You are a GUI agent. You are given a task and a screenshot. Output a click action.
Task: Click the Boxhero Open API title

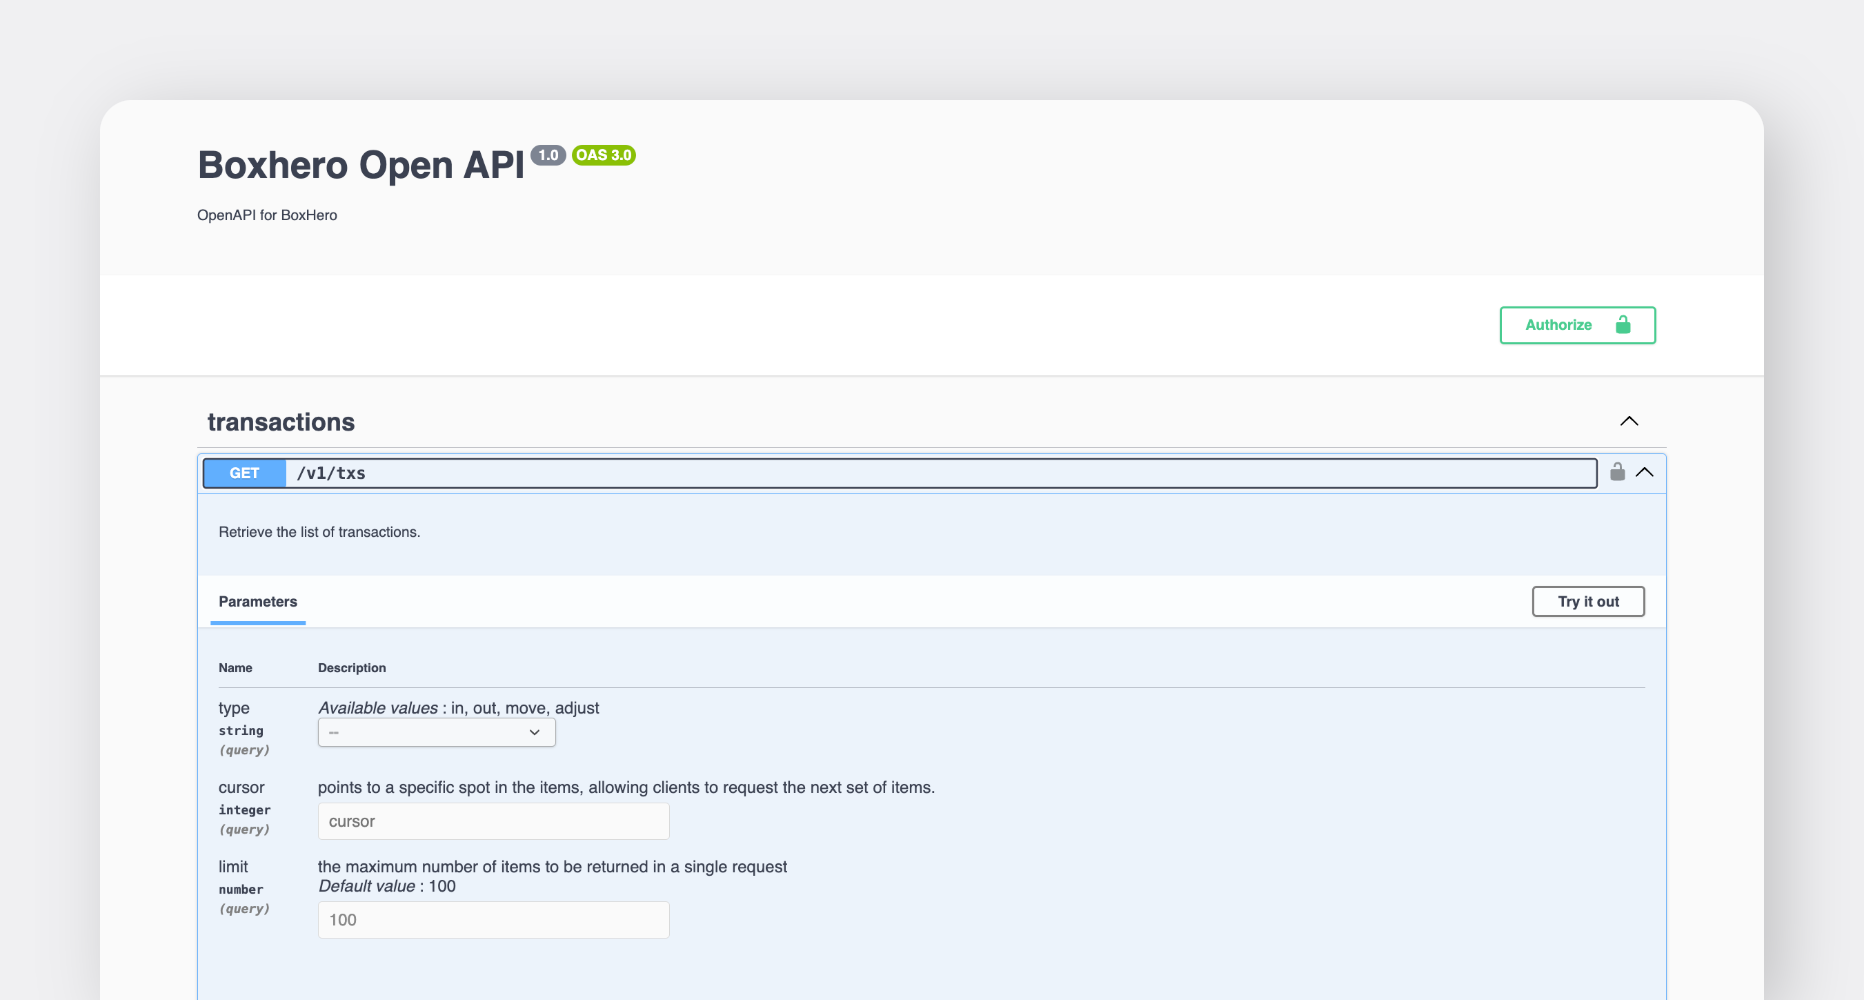click(x=362, y=165)
